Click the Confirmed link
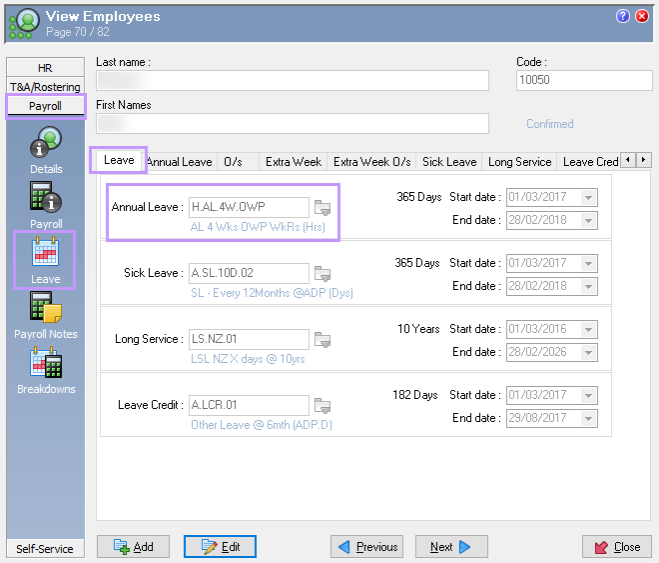The height and width of the screenshot is (563, 659). (550, 124)
